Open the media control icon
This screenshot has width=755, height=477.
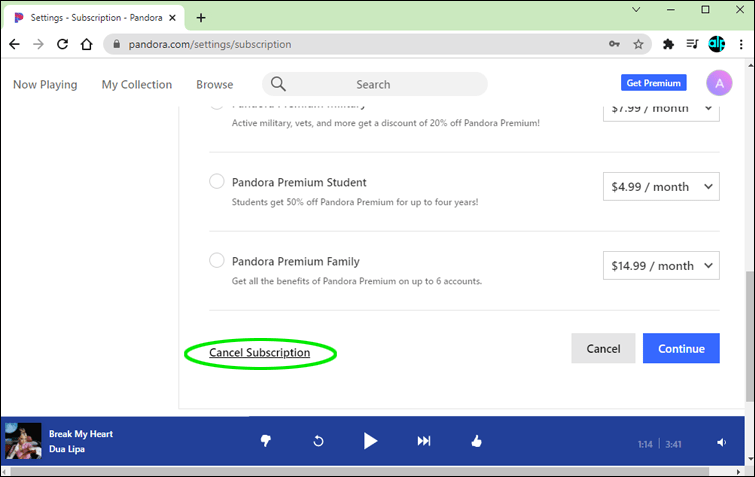tap(692, 44)
